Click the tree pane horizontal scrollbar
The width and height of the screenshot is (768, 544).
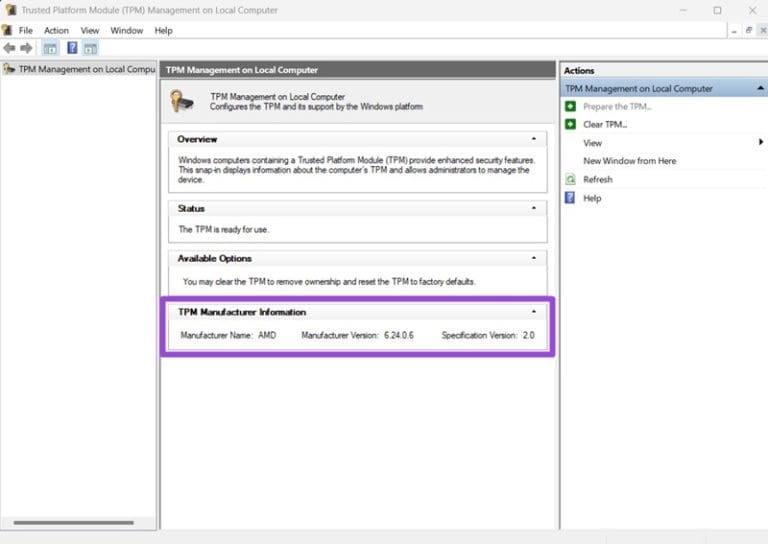point(73,522)
